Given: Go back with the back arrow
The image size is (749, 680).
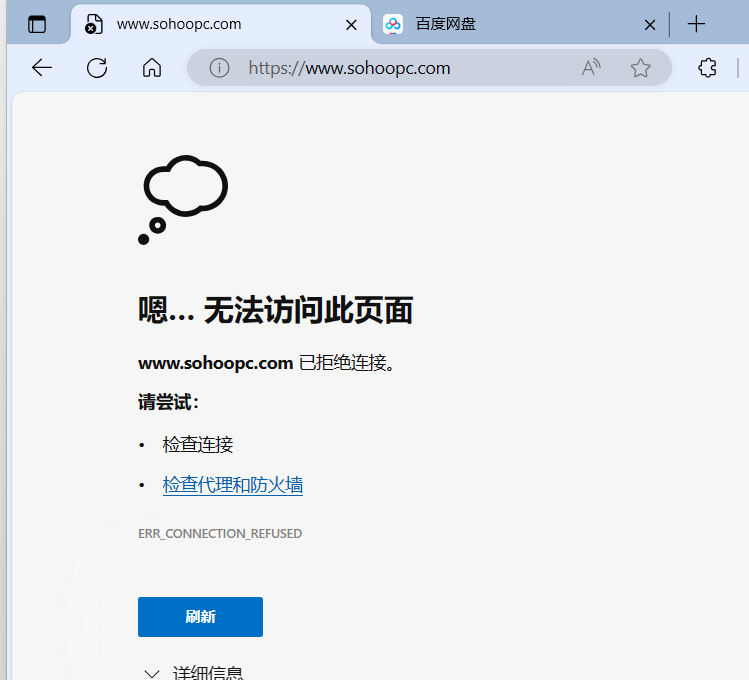Looking at the screenshot, I should [42, 68].
